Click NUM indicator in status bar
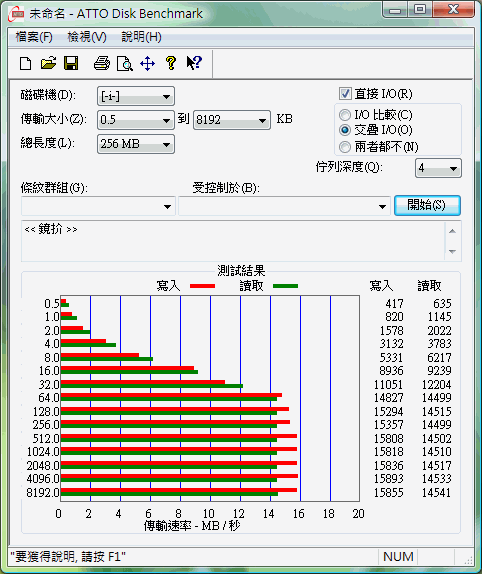The image size is (482, 574). [398, 557]
